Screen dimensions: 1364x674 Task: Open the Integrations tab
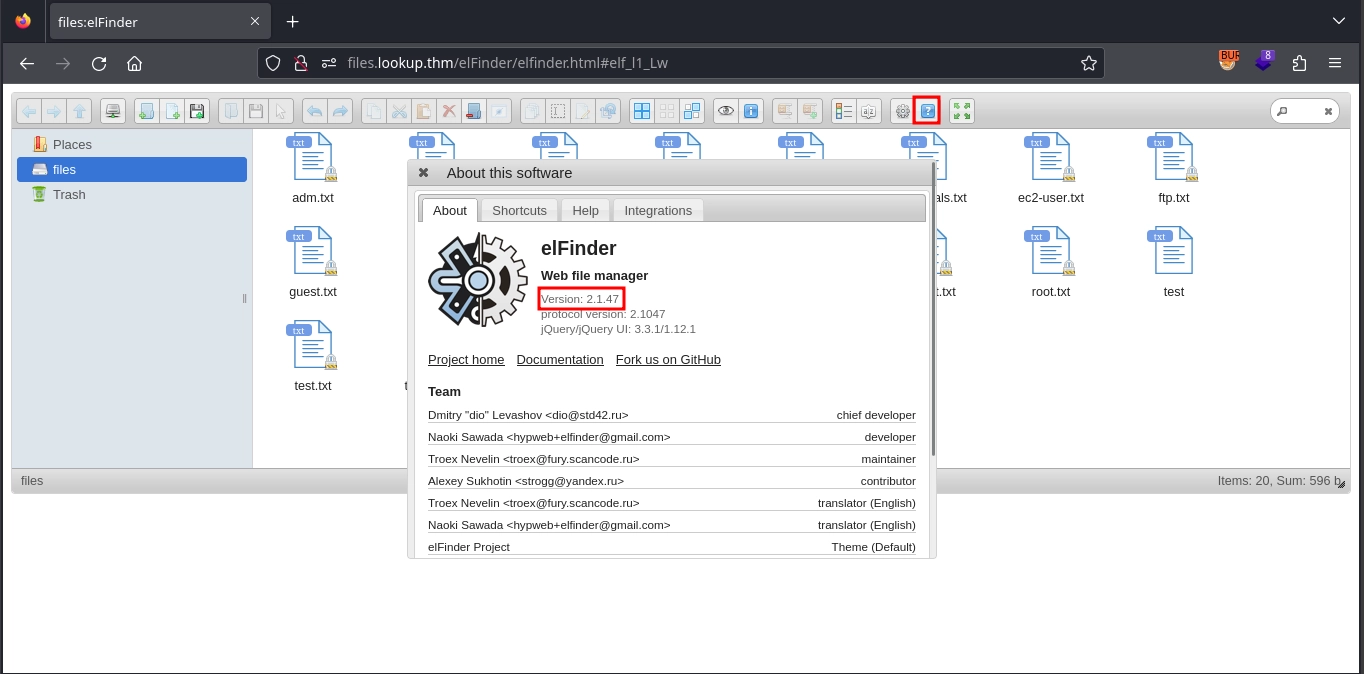(x=658, y=210)
